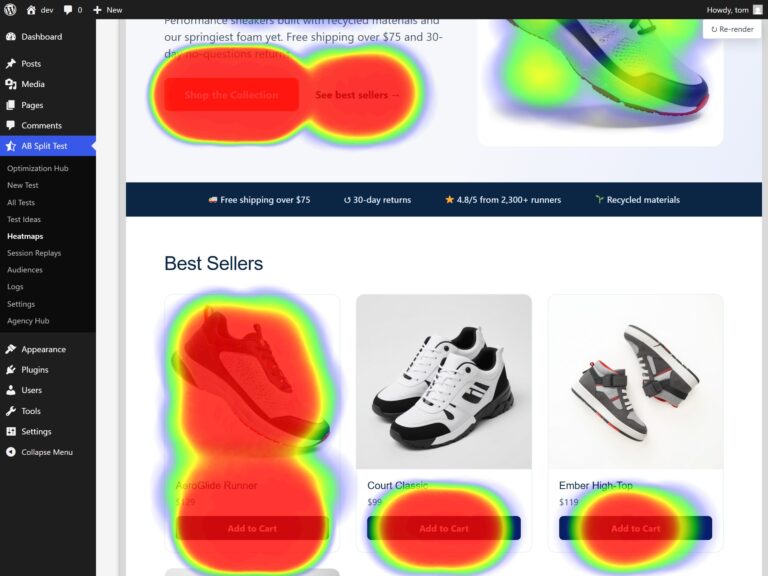Click the Comments icon in sidebar

(11, 125)
